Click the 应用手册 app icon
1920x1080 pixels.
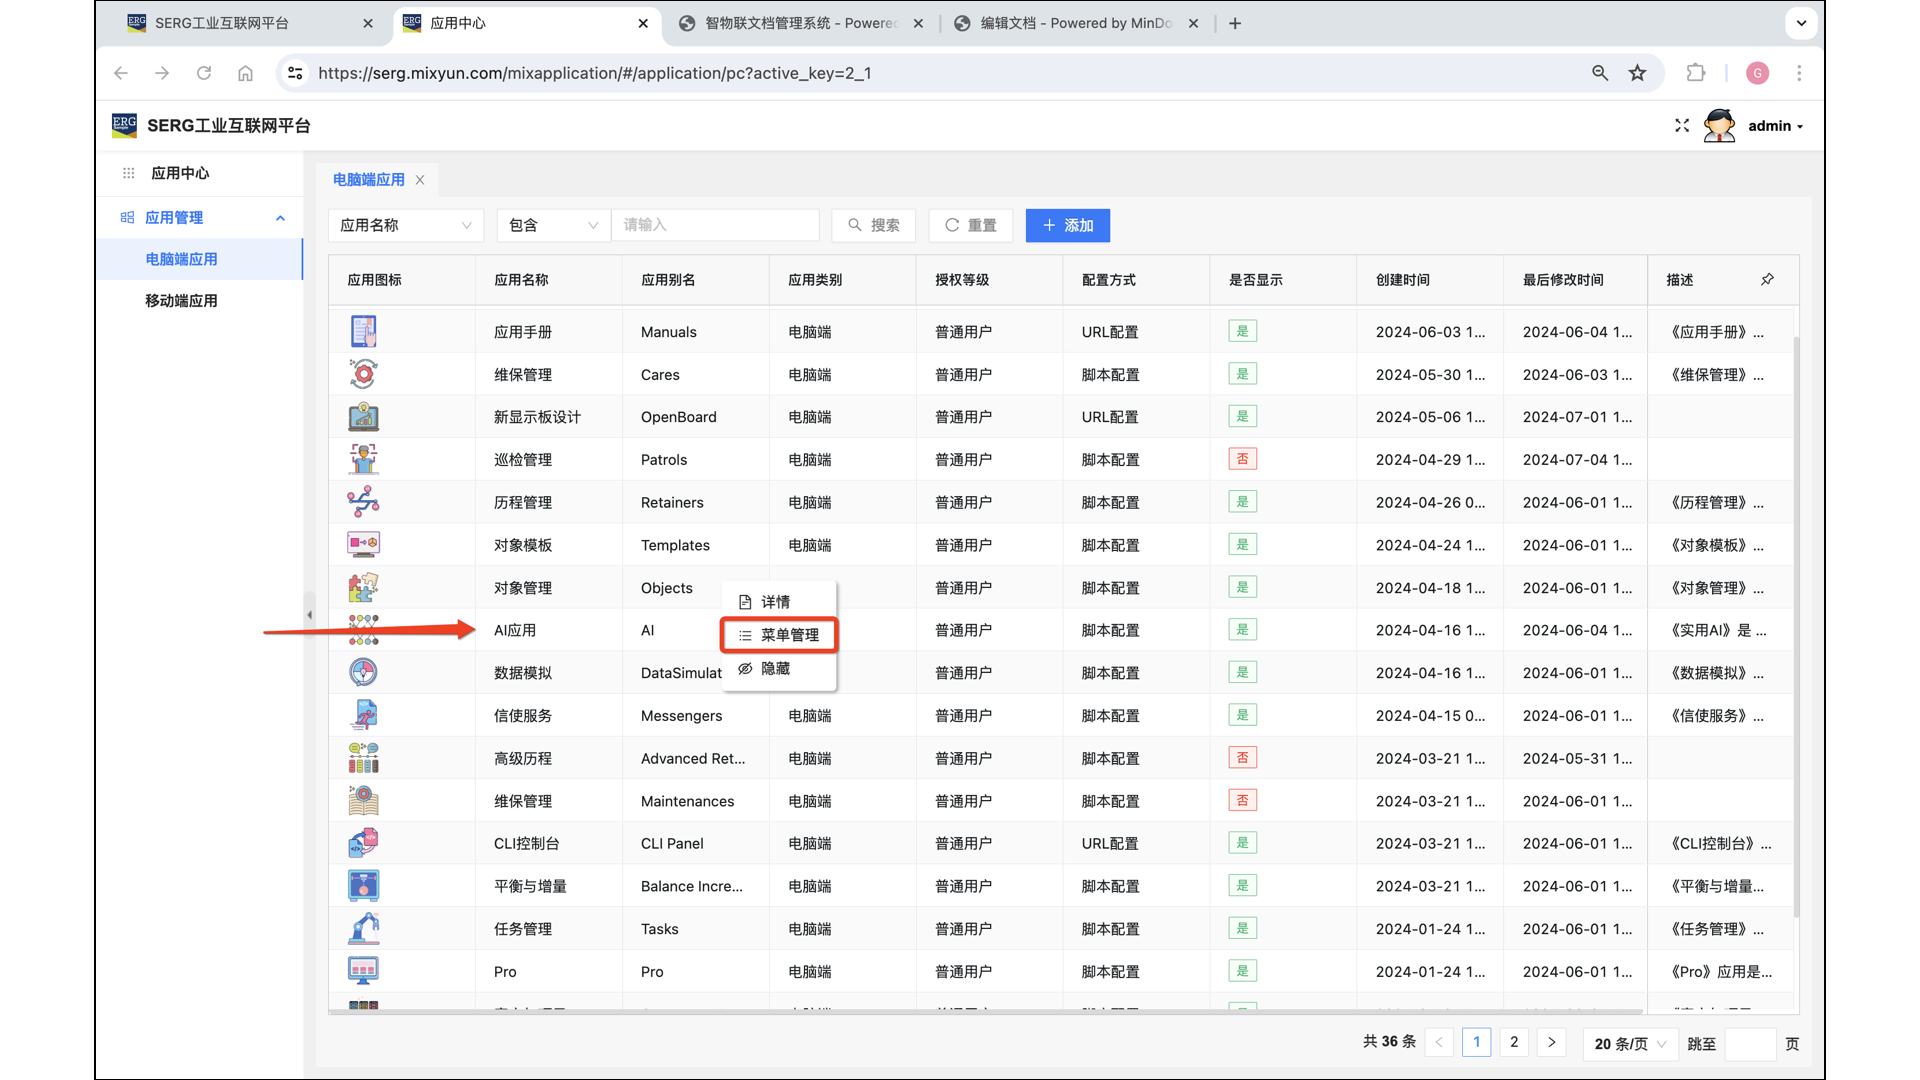coord(363,331)
